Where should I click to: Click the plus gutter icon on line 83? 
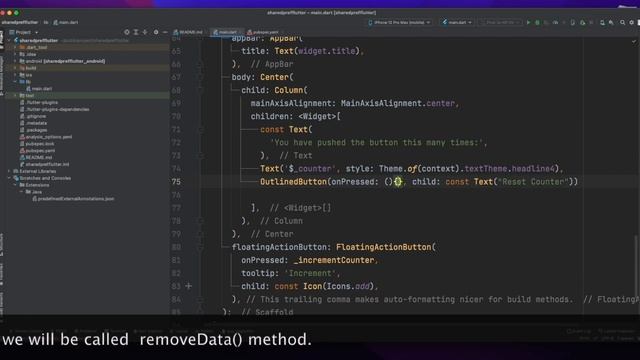[x=189, y=286]
